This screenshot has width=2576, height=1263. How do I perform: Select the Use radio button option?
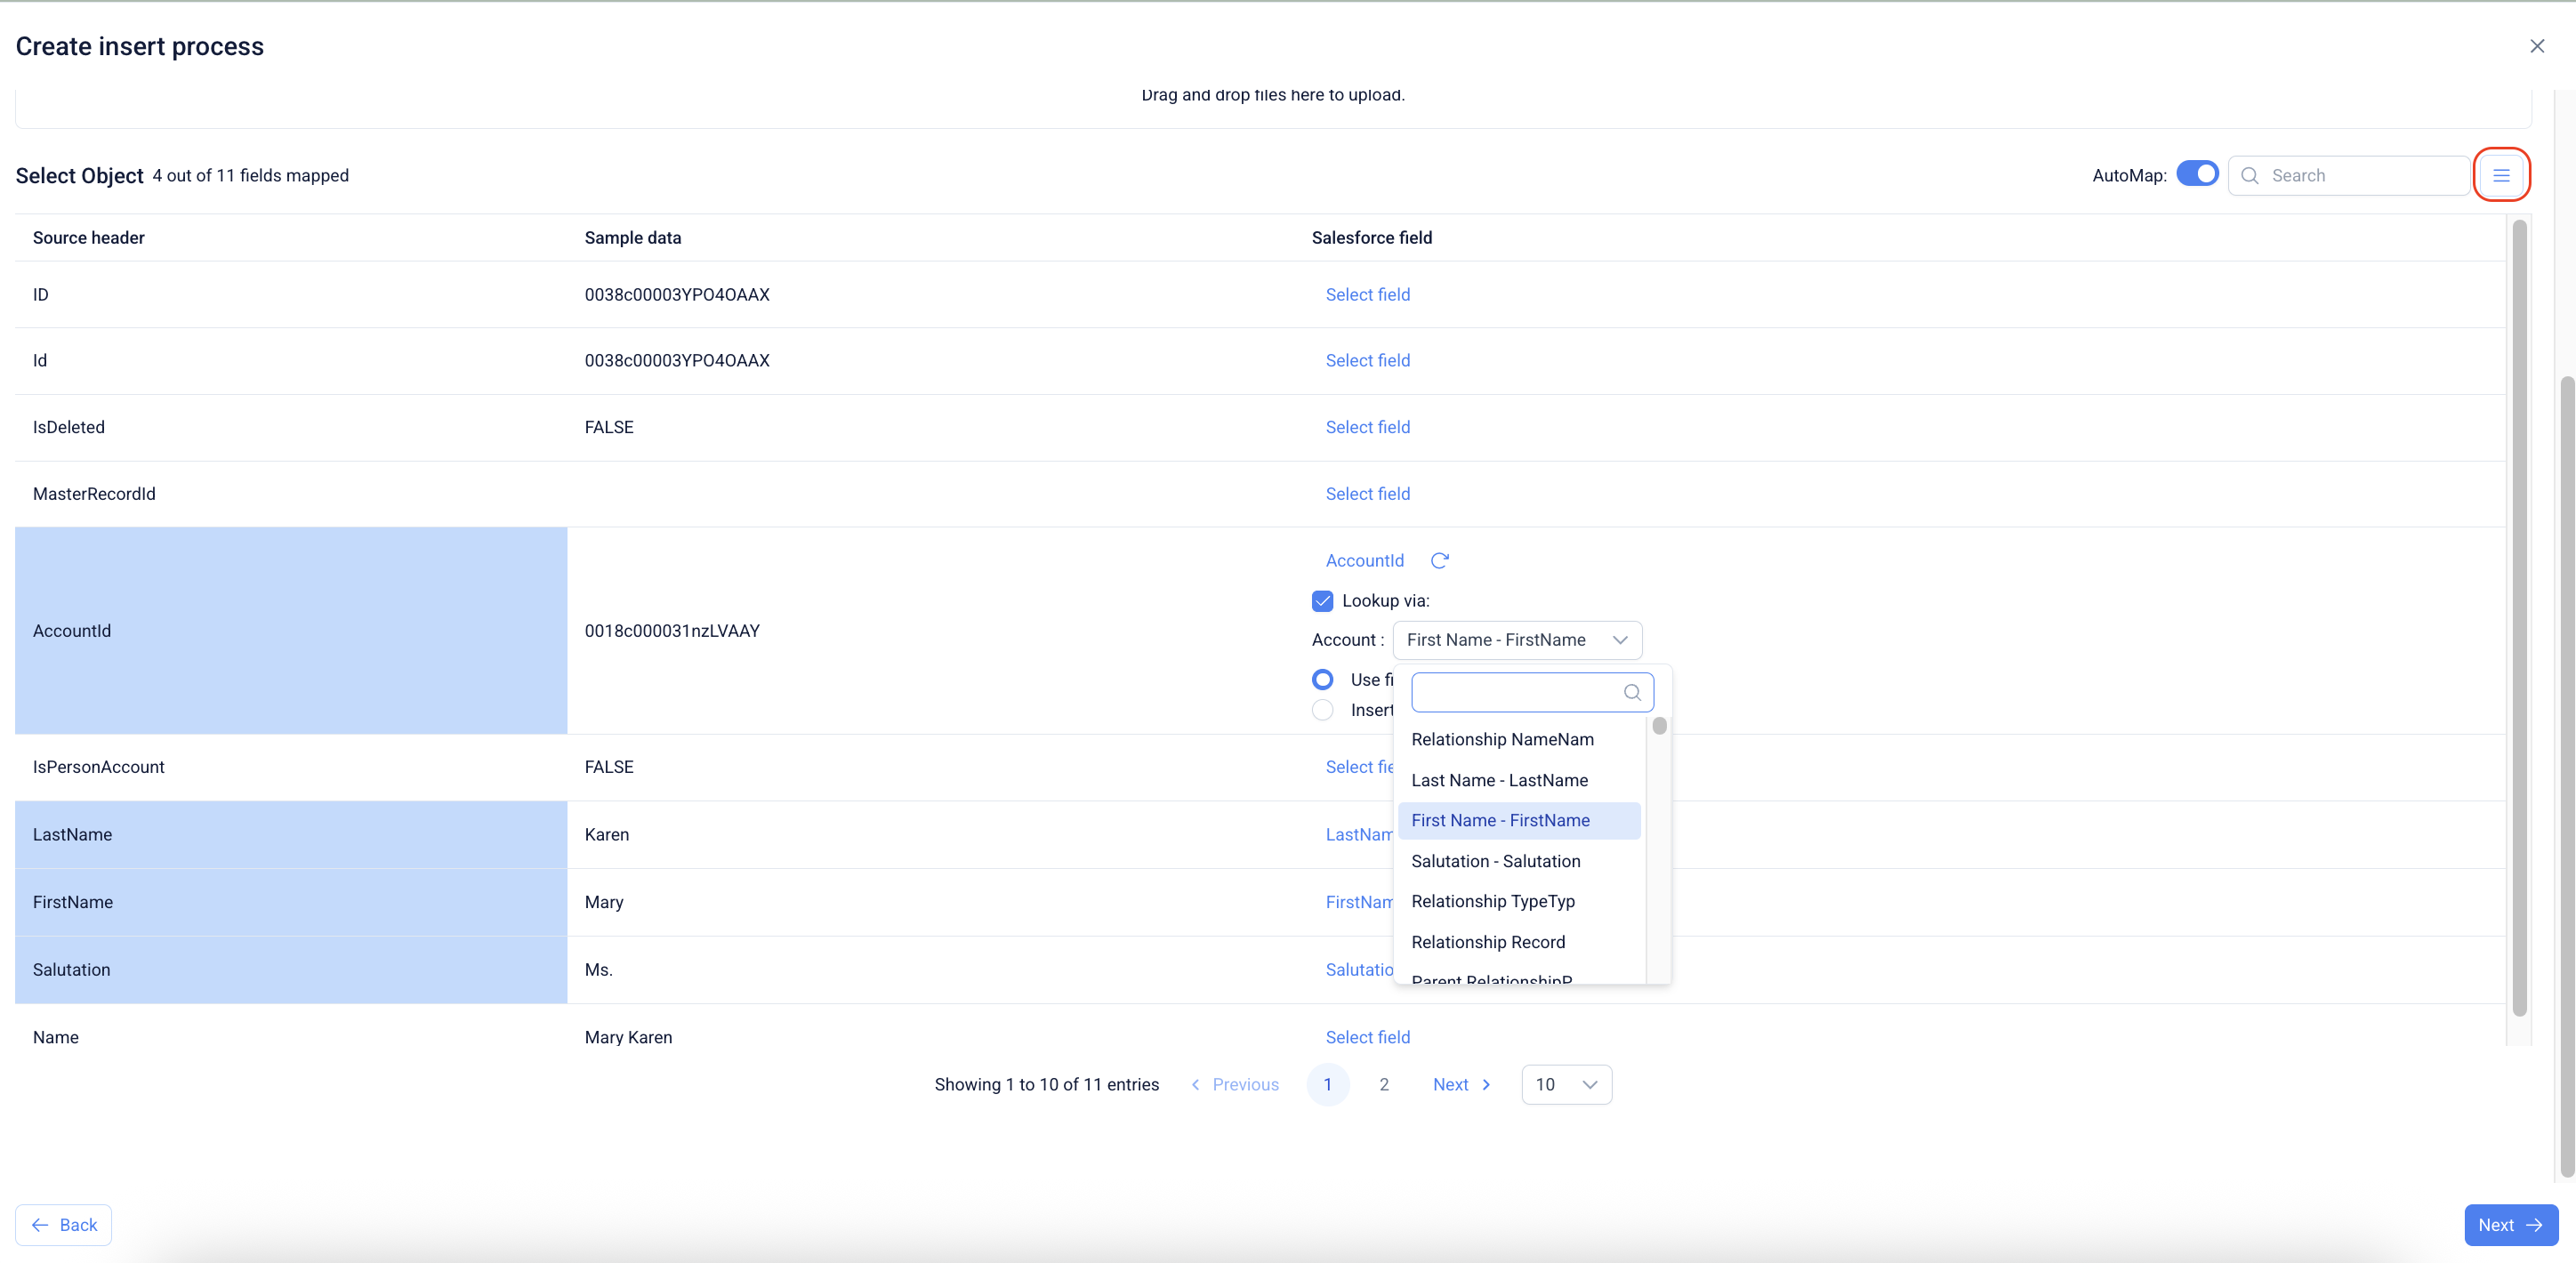point(1322,679)
